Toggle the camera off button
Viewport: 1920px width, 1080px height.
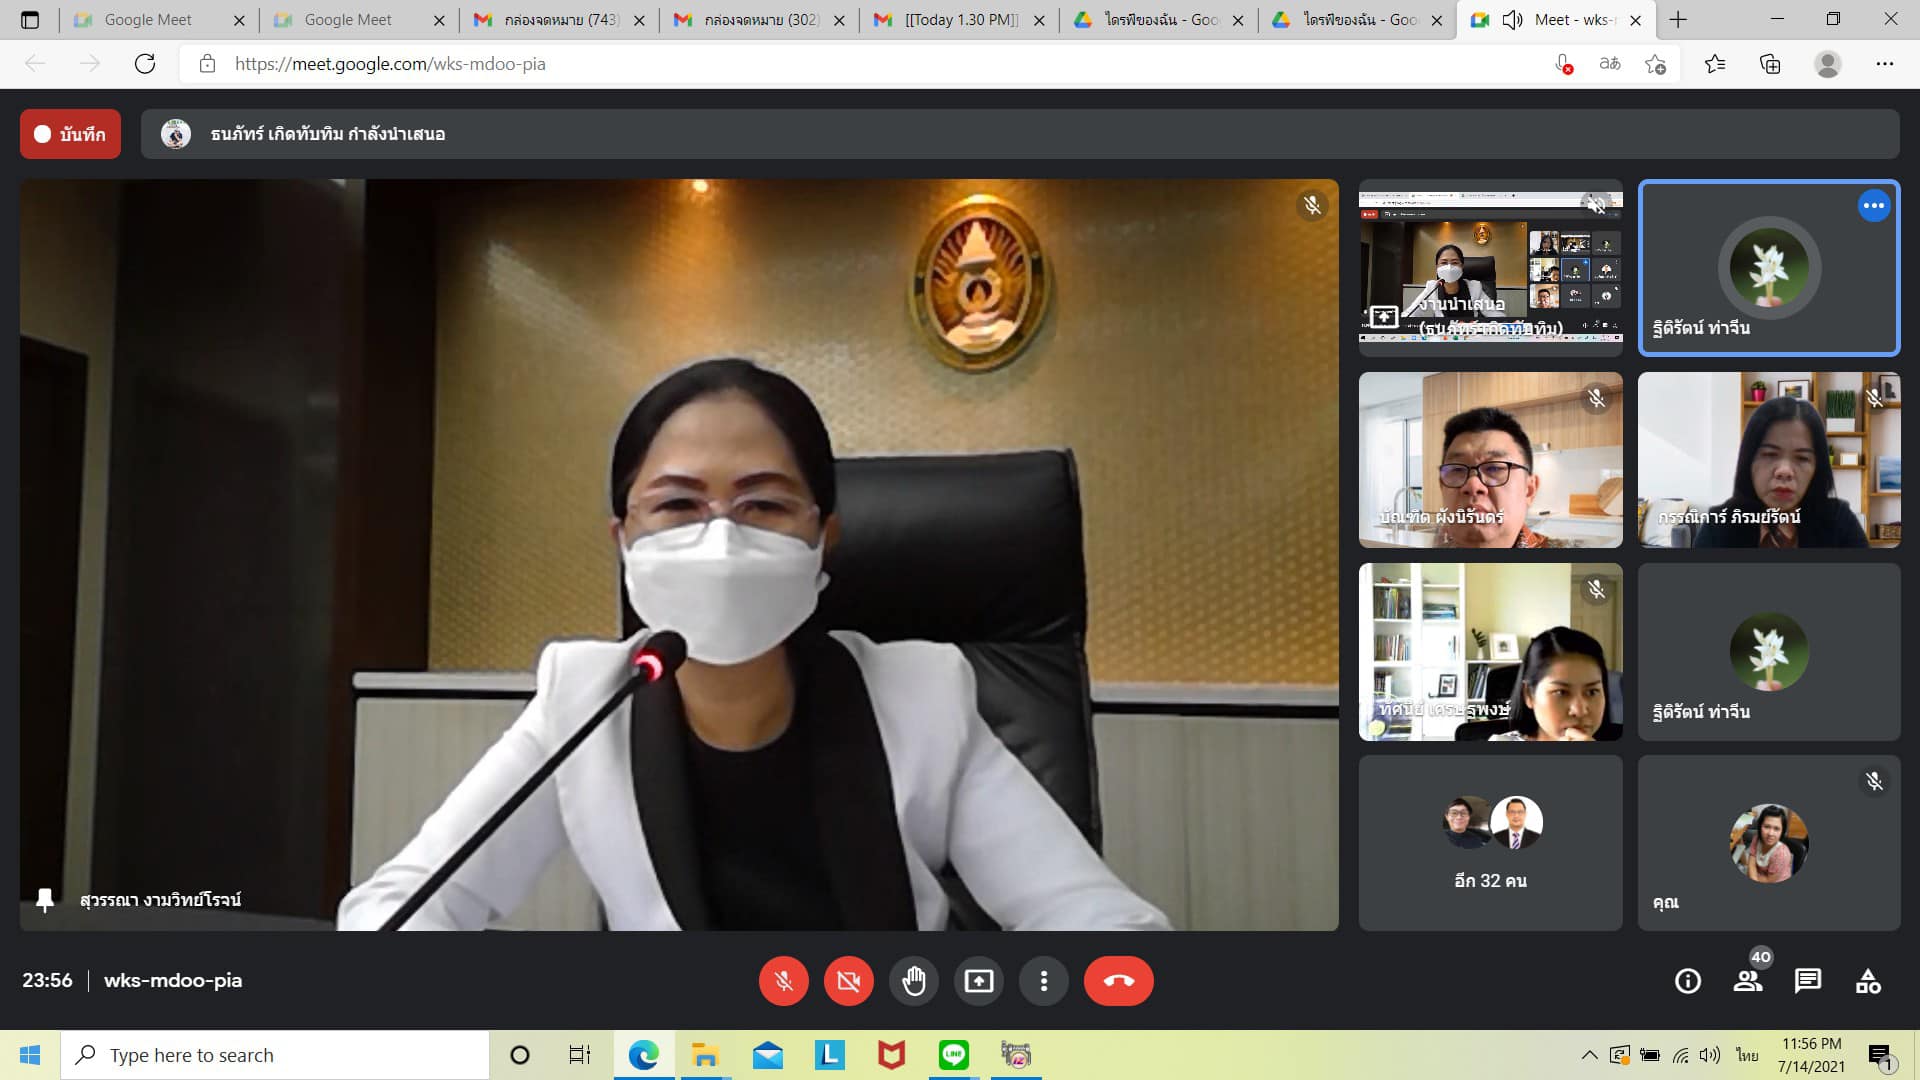point(848,981)
